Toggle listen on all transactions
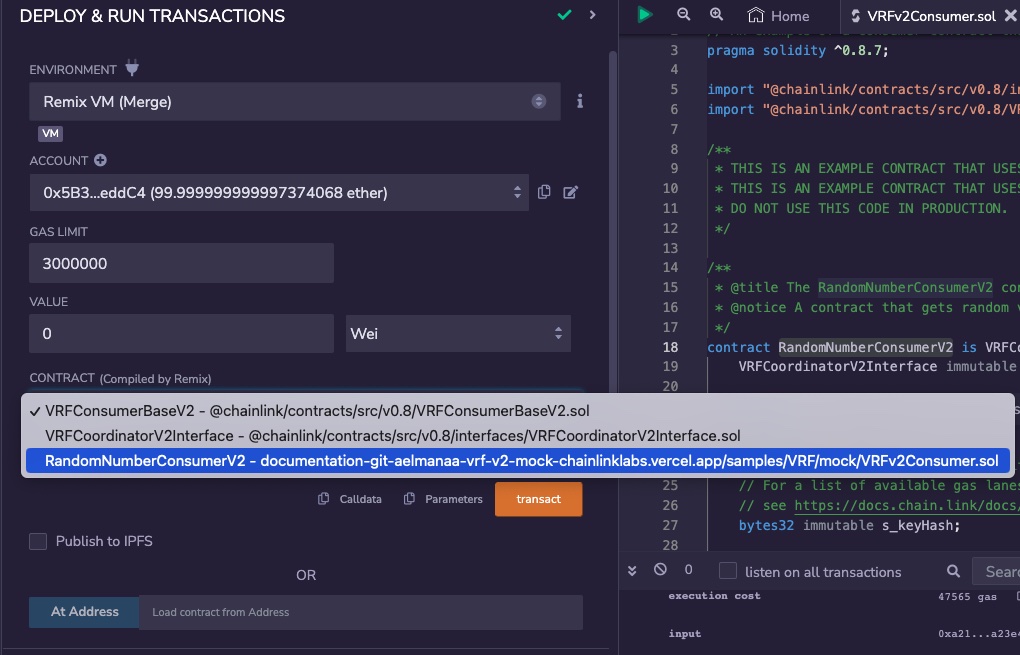The image size is (1020, 655). [729, 571]
